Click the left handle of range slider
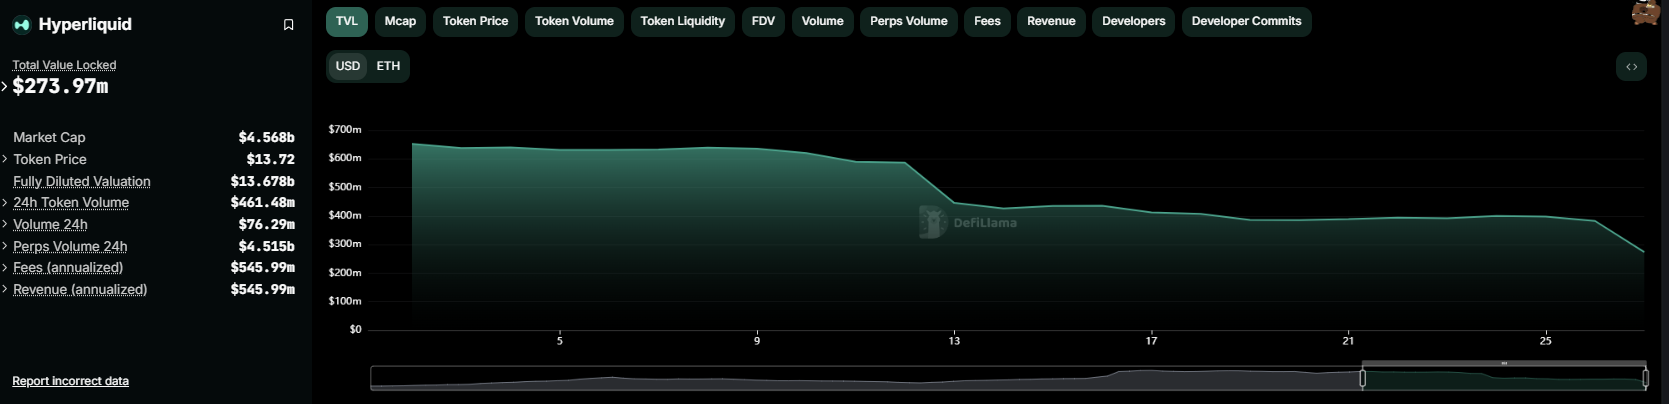1669x404 pixels. (x=1362, y=378)
